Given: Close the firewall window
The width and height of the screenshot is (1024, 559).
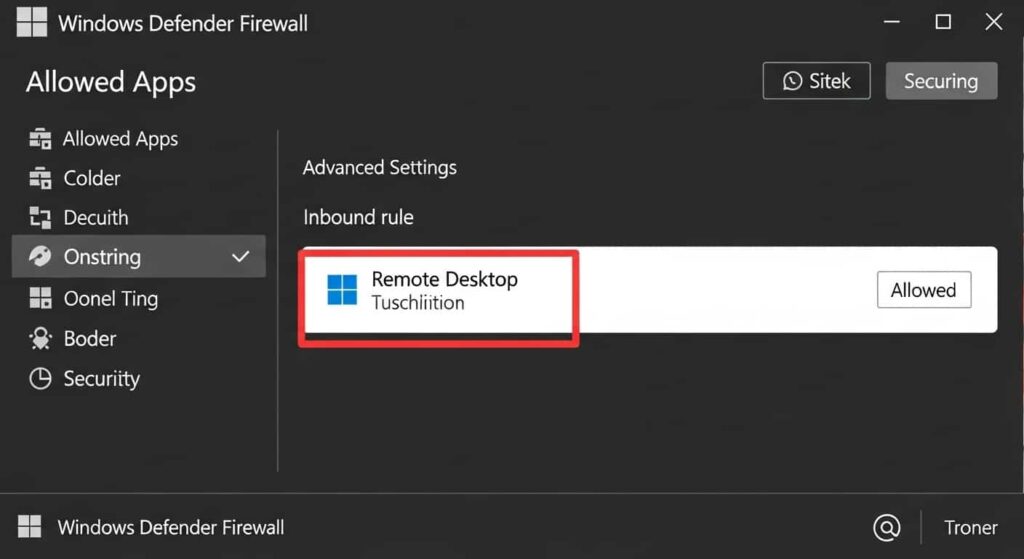Looking at the screenshot, I should click(994, 22).
